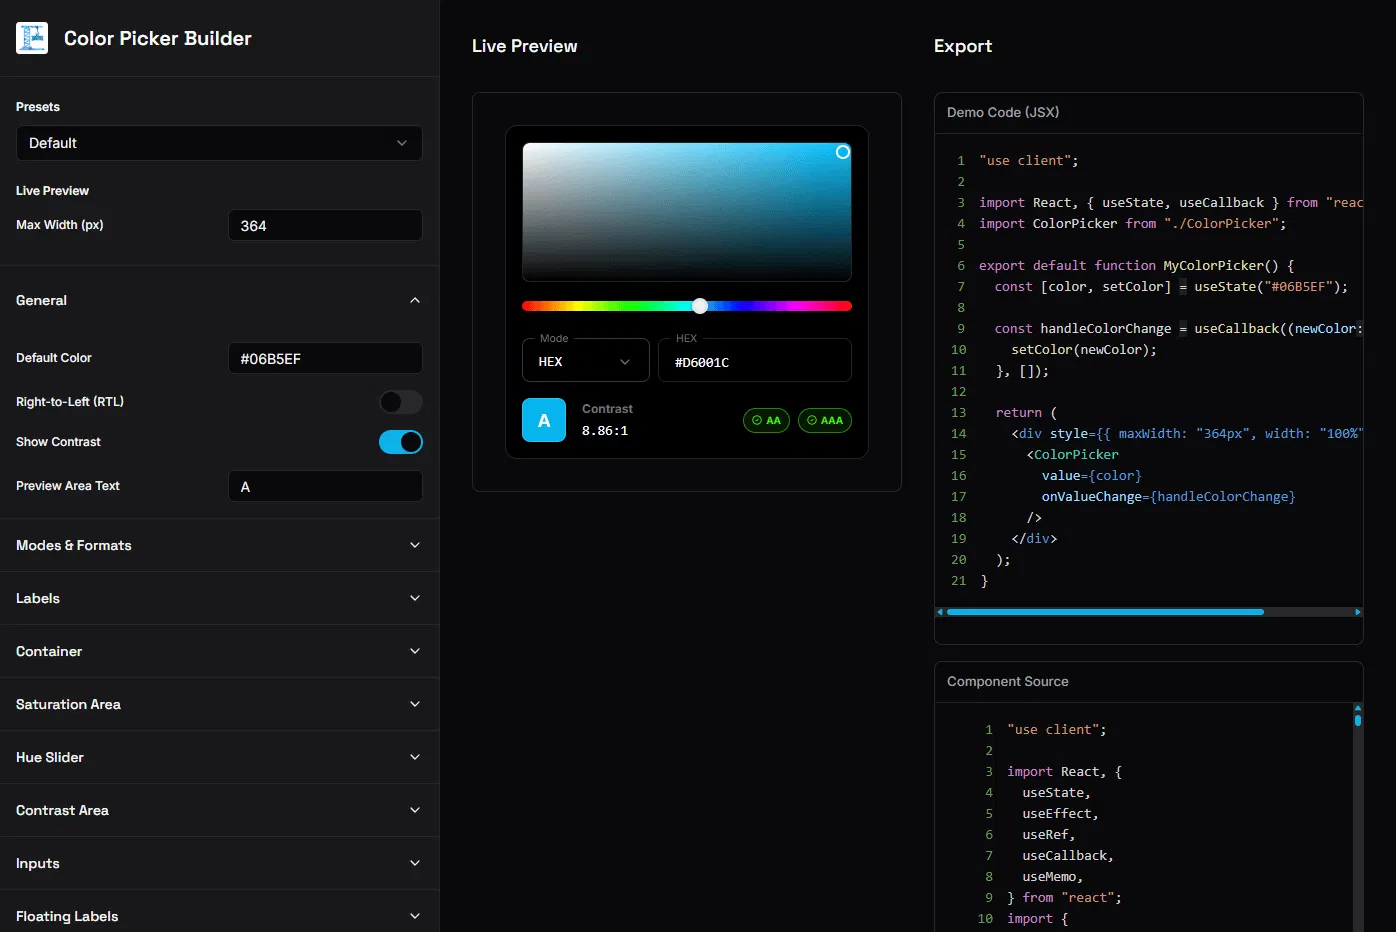
Task: Click the code line export default function MyColorPicker
Action: (x=1137, y=265)
